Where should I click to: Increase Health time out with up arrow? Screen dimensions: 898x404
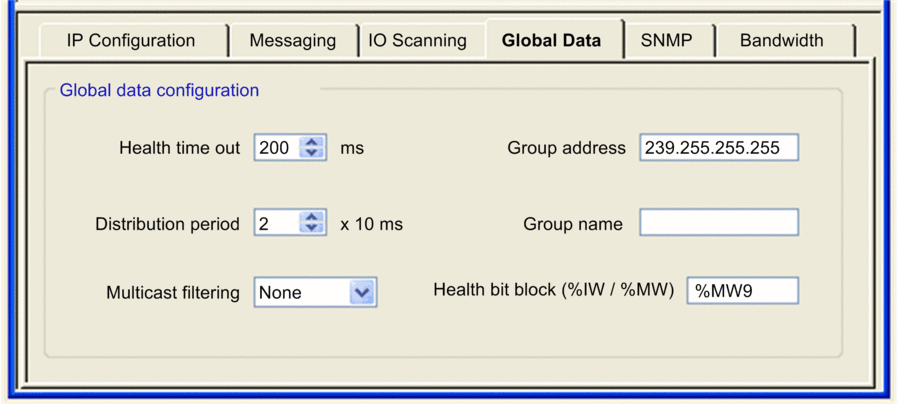pyautogui.click(x=313, y=143)
